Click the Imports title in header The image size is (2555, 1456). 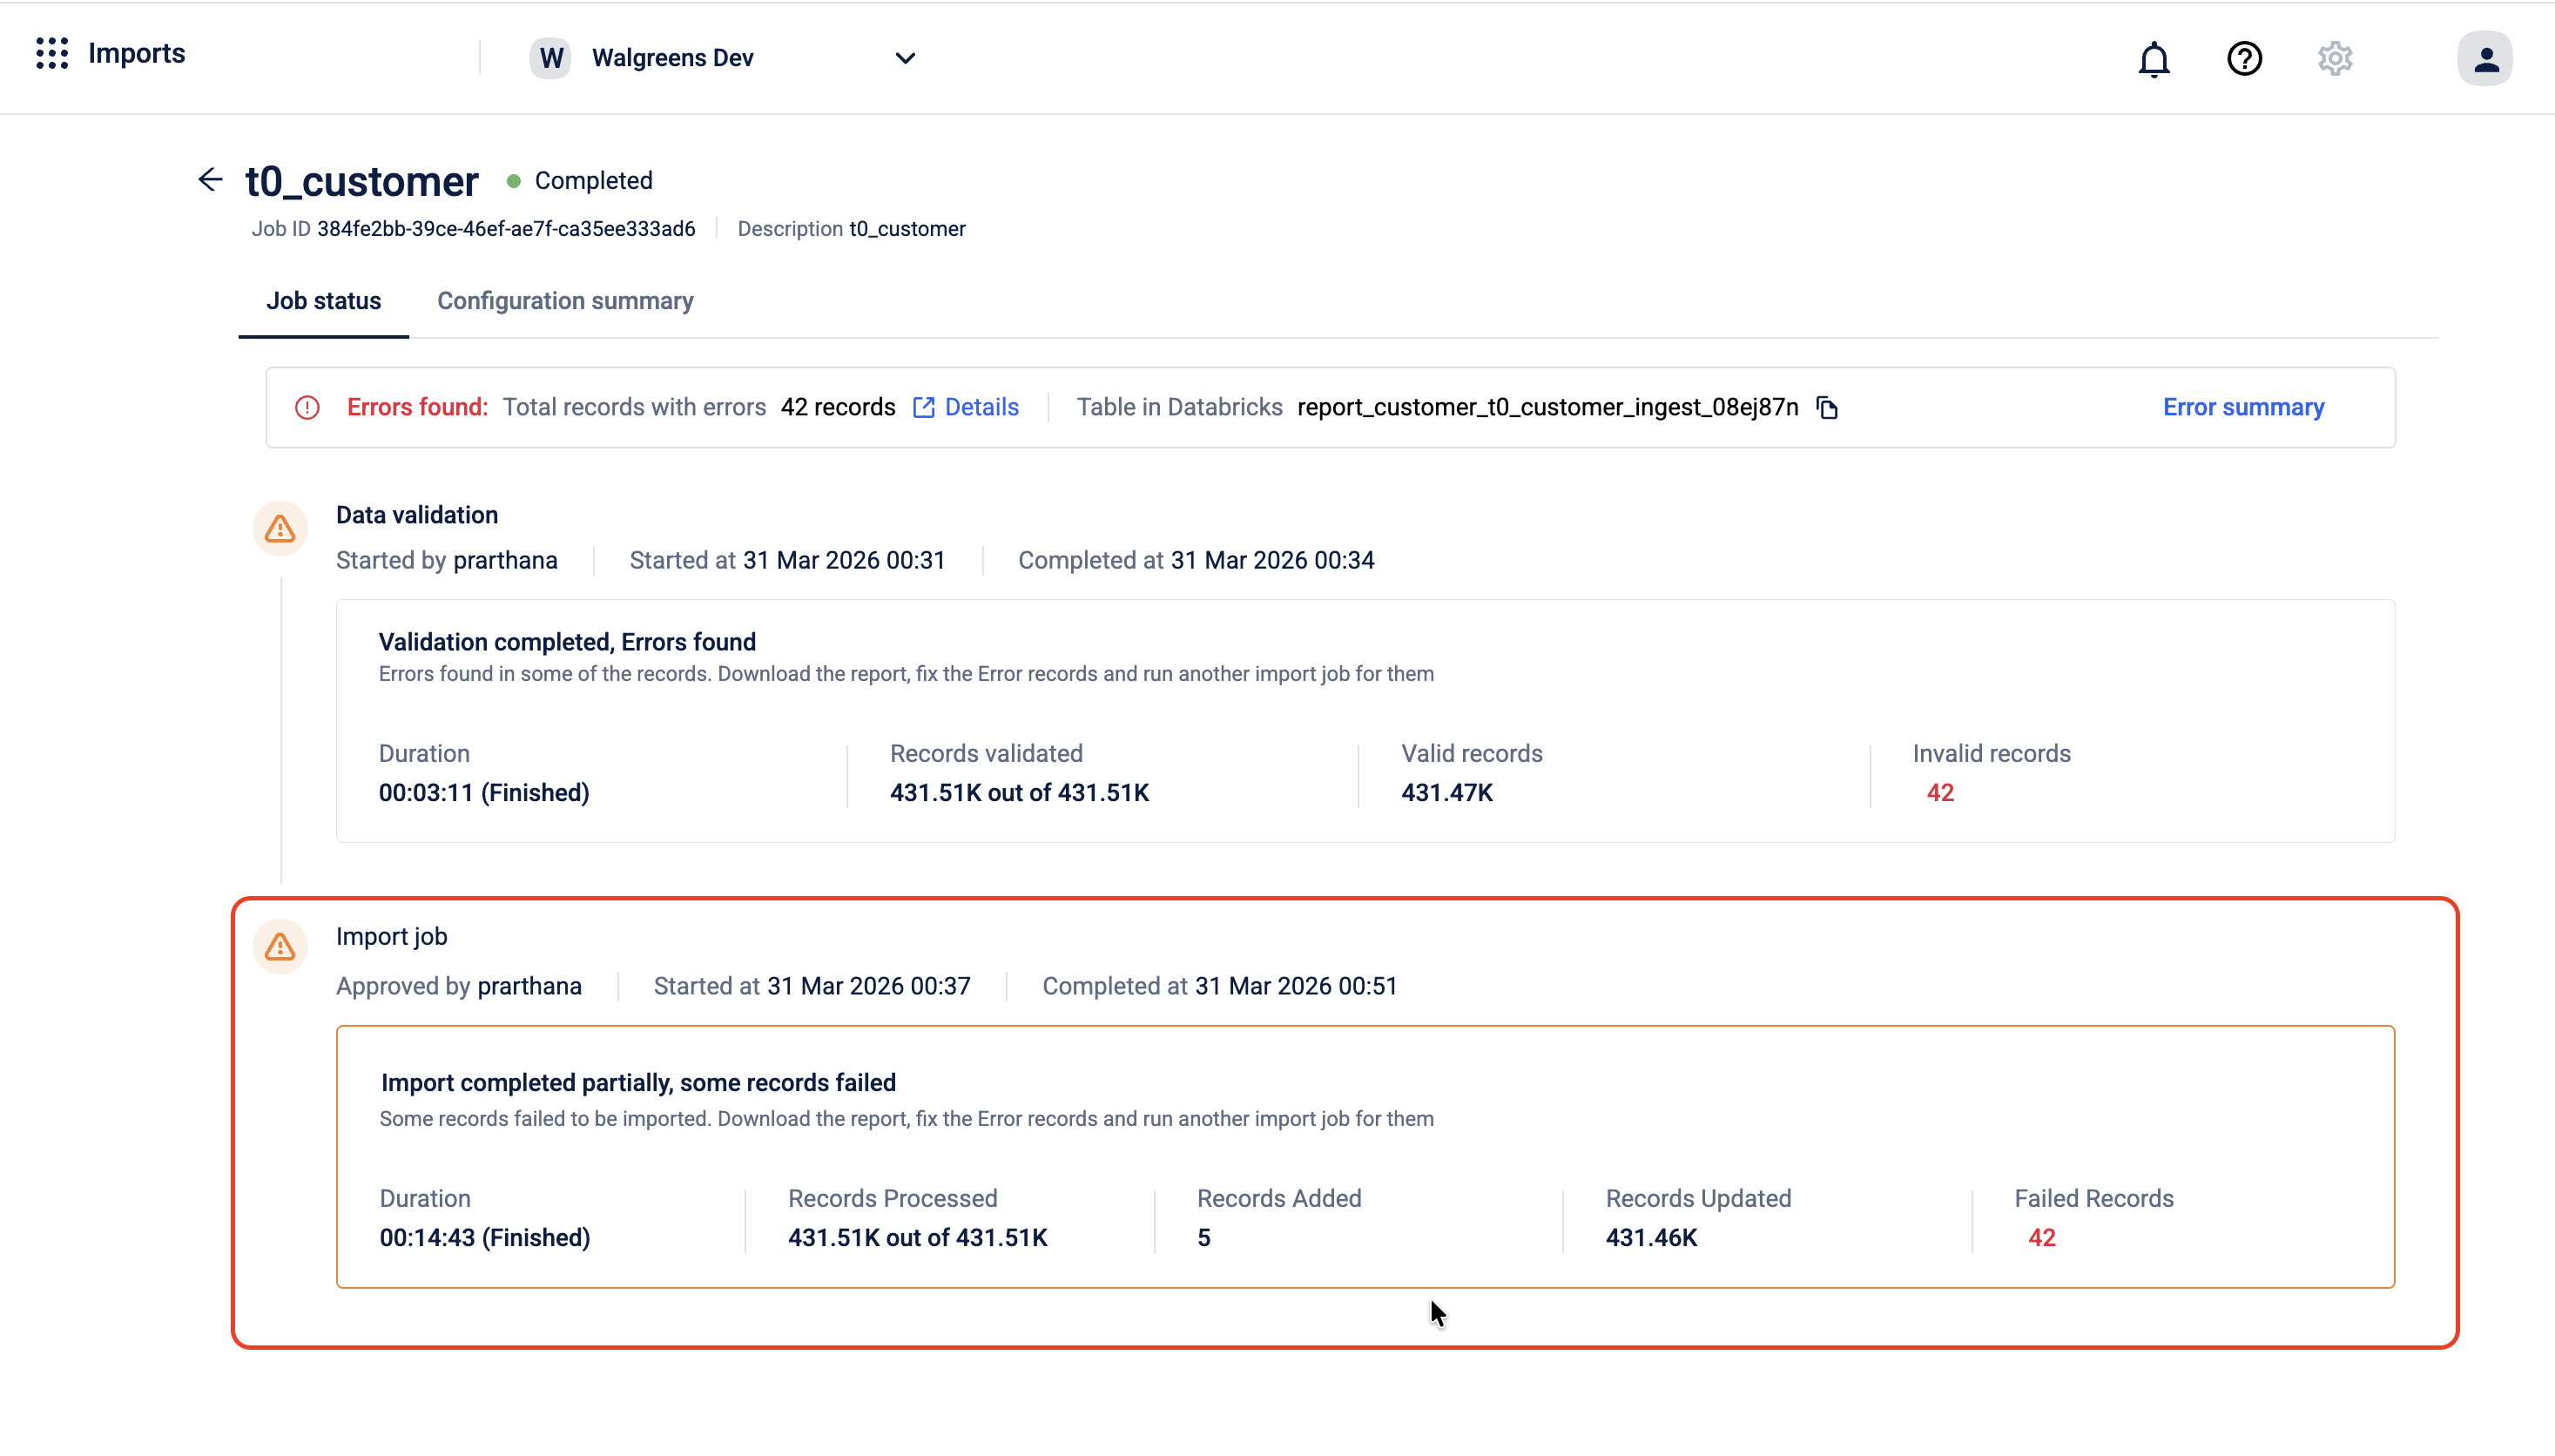coord(136,54)
